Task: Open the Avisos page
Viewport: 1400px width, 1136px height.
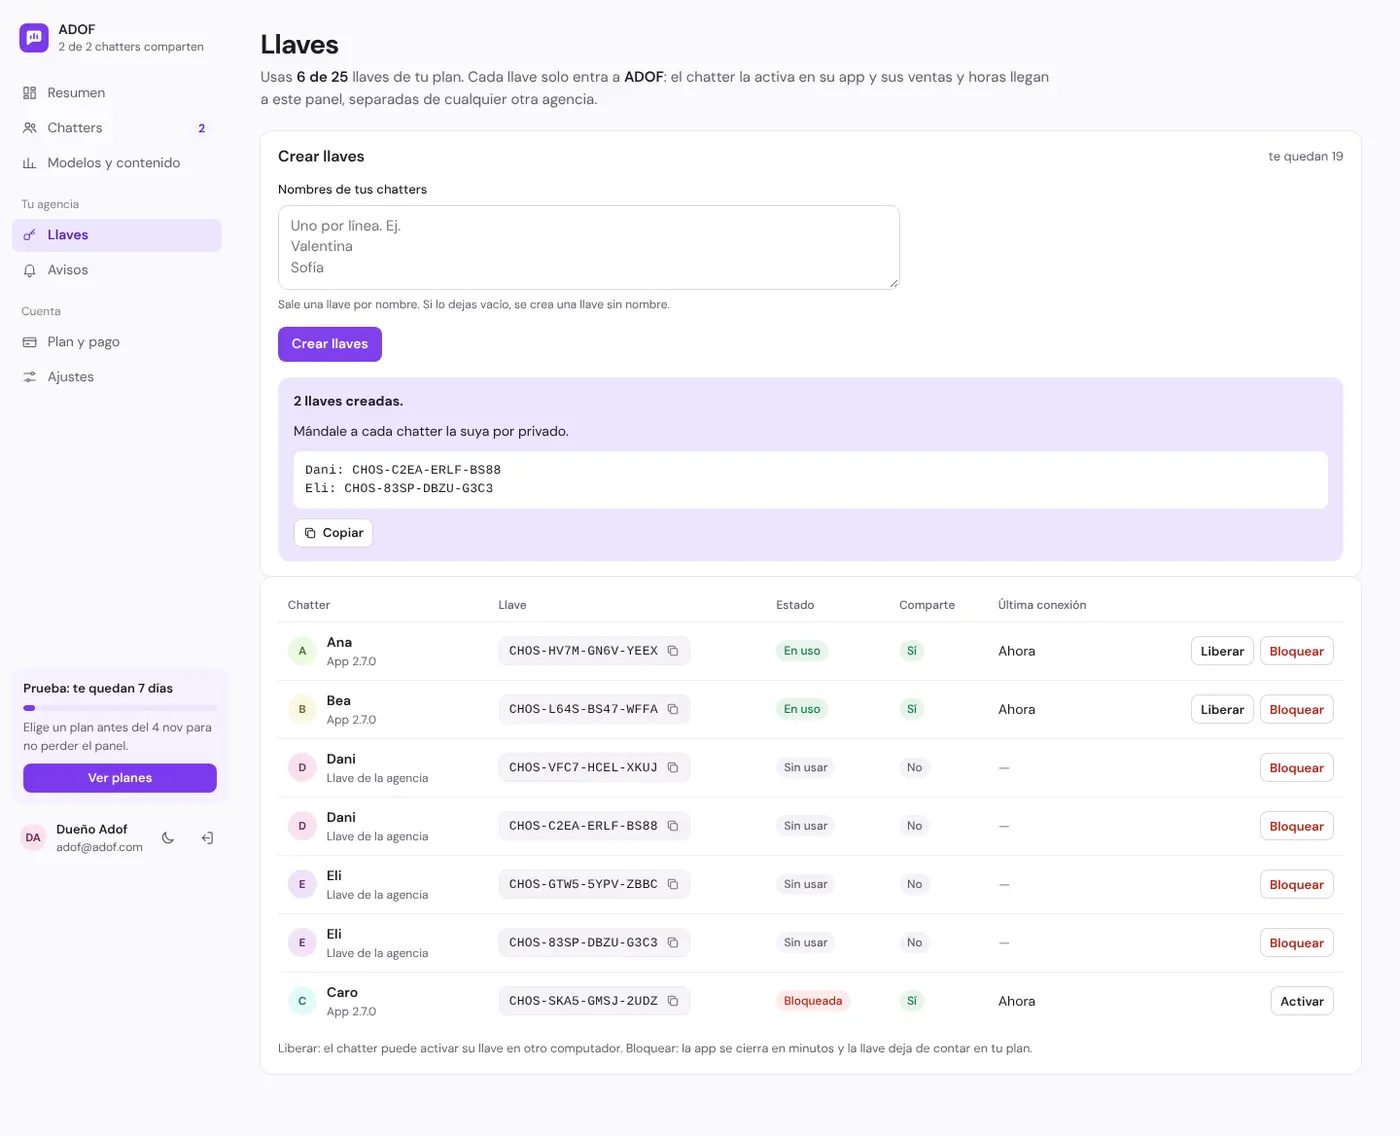Action: [x=117, y=270]
